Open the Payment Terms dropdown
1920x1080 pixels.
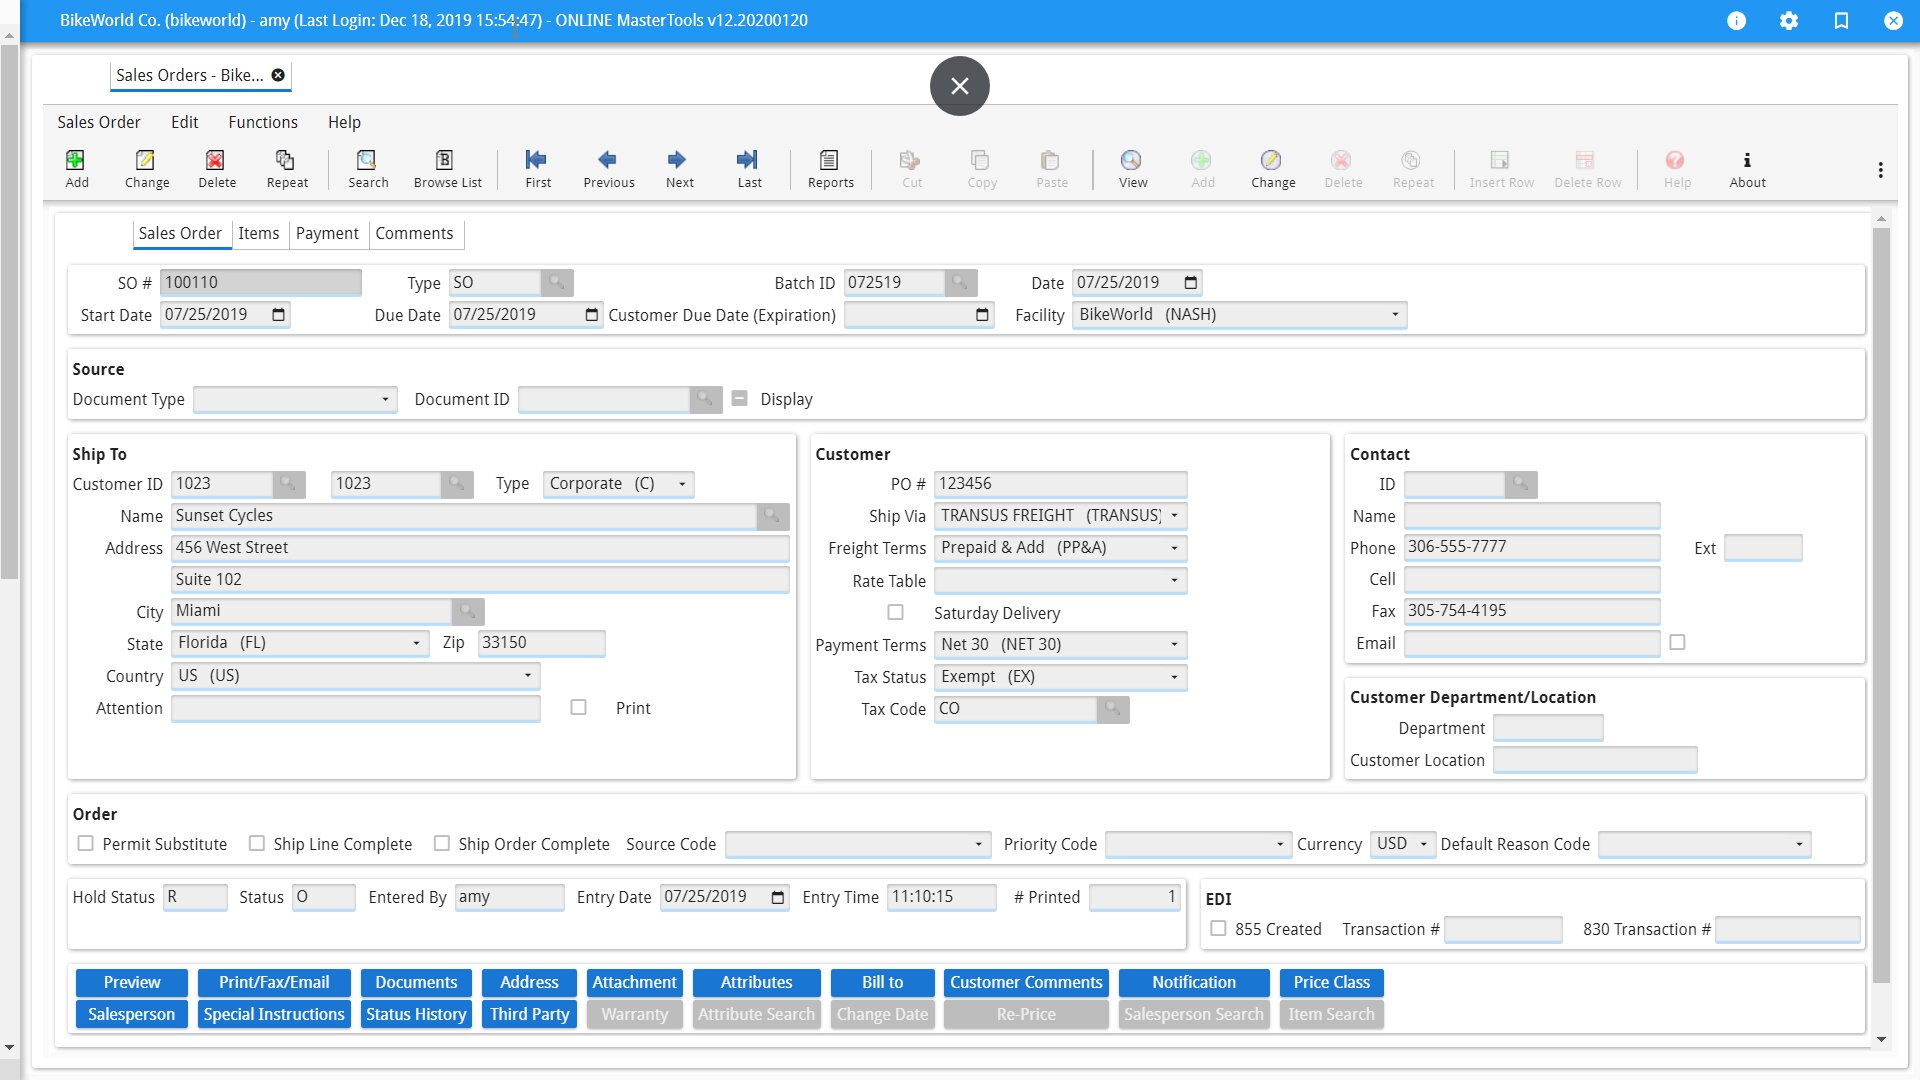click(1174, 645)
